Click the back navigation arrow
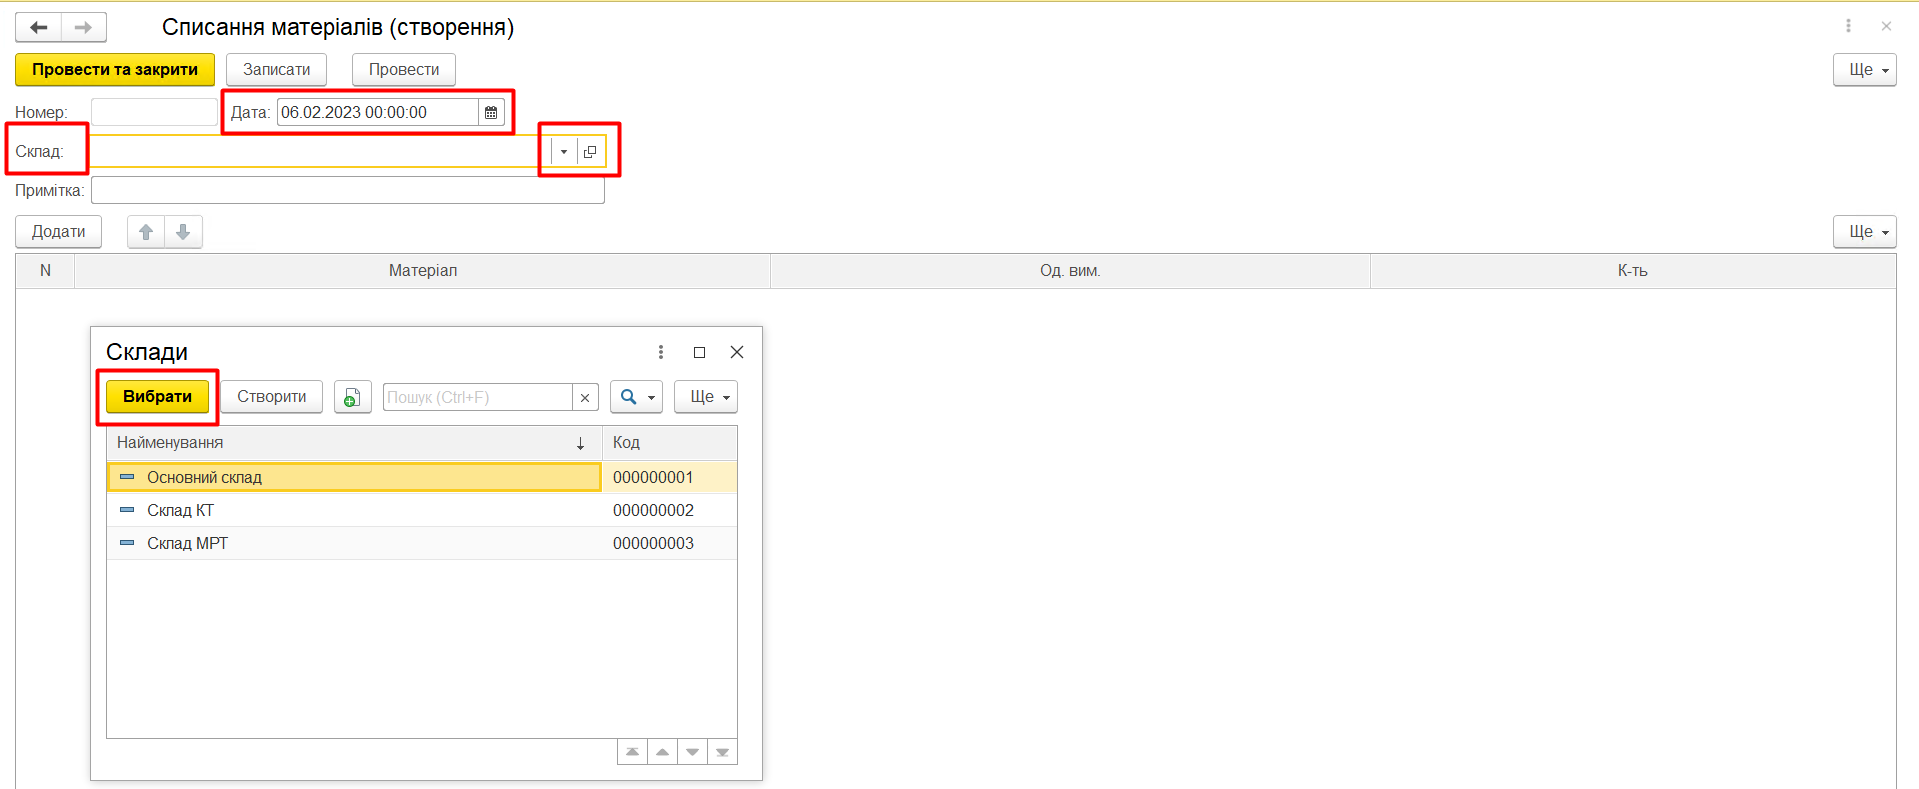1919x789 pixels. 39,27
